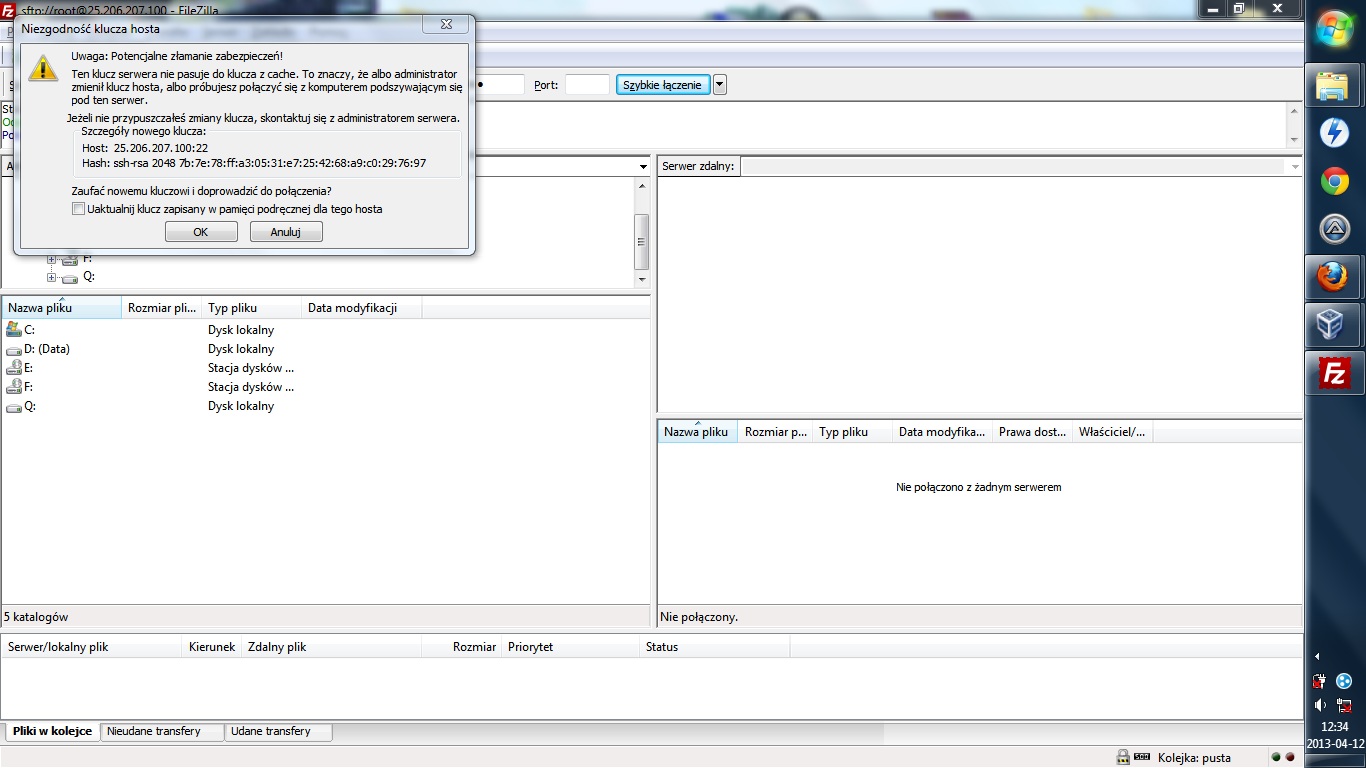Click the power plug tray icon
1366x768 pixels.
1320,682
